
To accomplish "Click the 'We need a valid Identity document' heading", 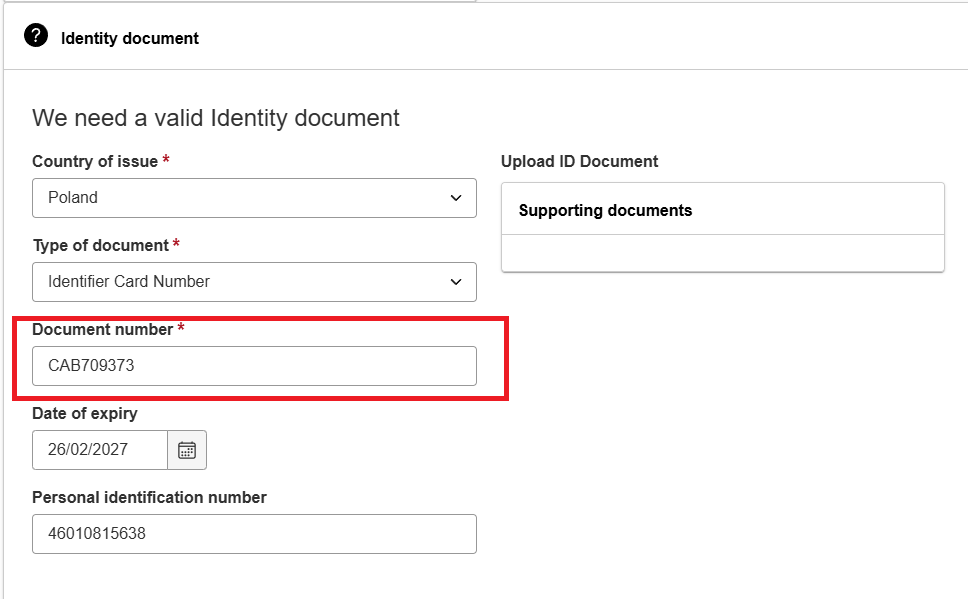I will click(x=216, y=118).
